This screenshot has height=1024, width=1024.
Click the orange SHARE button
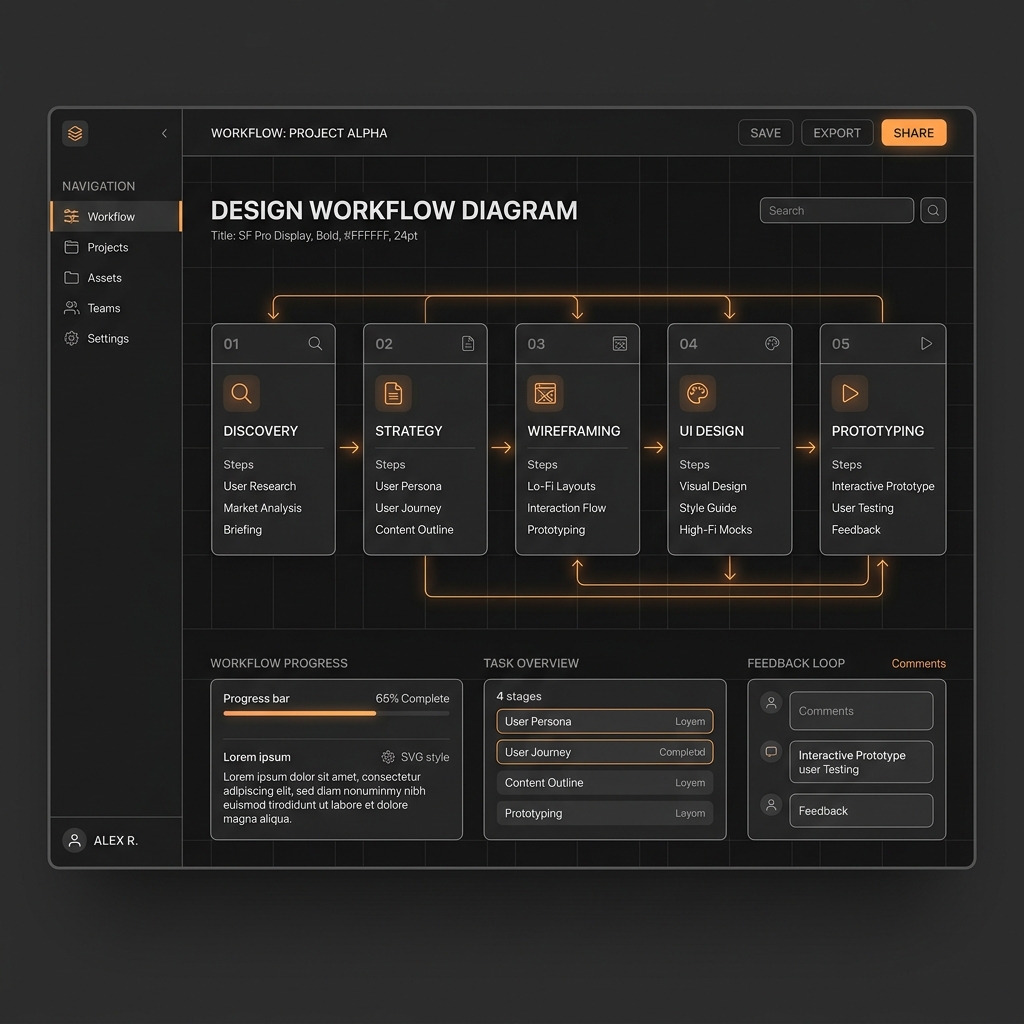[x=914, y=133]
